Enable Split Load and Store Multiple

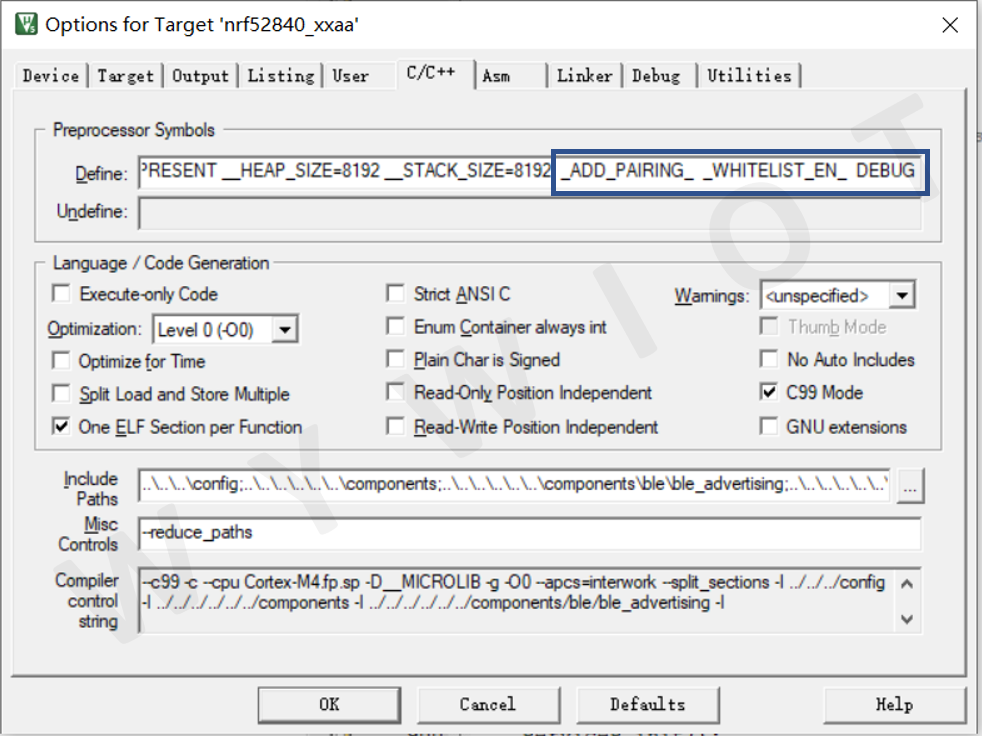(x=61, y=394)
